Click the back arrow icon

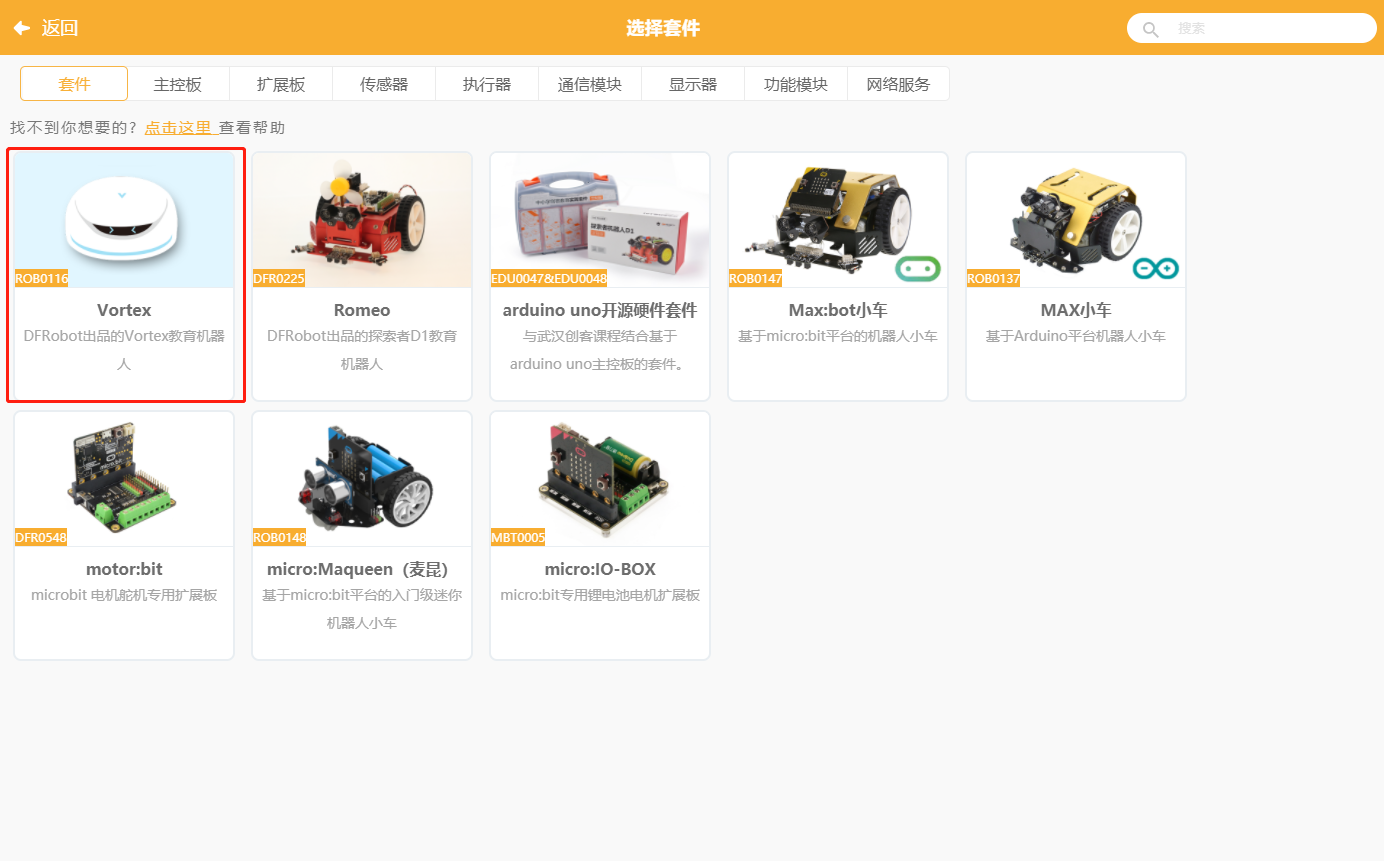click(x=21, y=28)
